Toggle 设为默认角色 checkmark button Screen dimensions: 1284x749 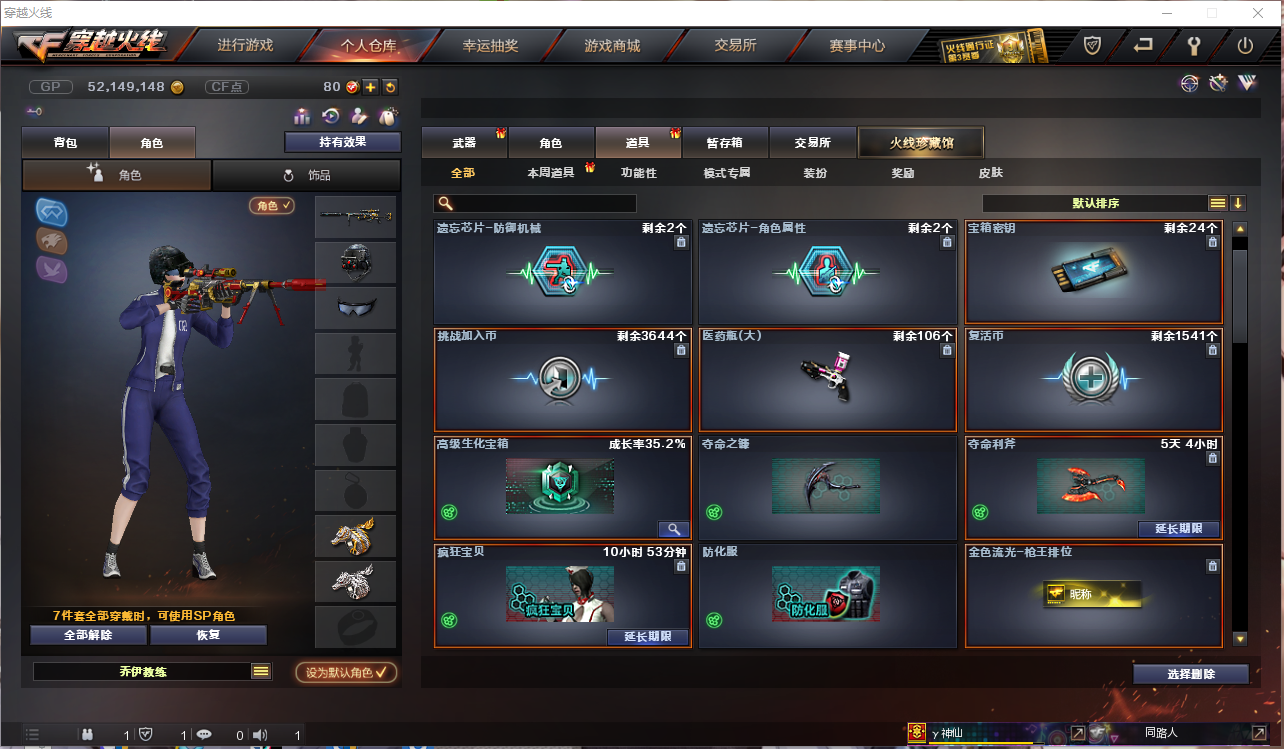point(346,672)
